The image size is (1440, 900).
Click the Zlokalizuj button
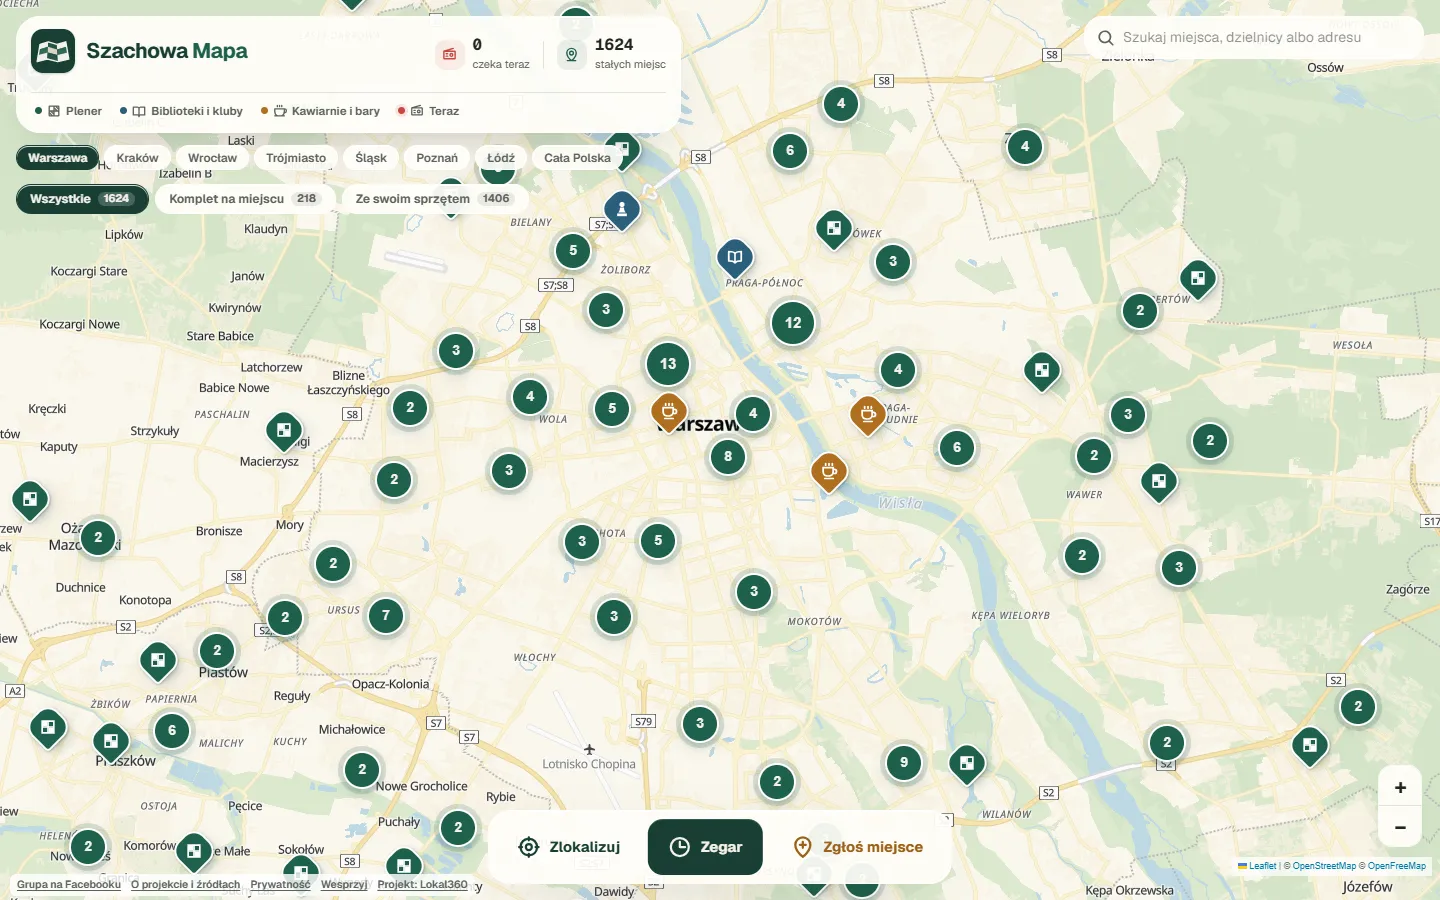pyautogui.click(x=570, y=847)
